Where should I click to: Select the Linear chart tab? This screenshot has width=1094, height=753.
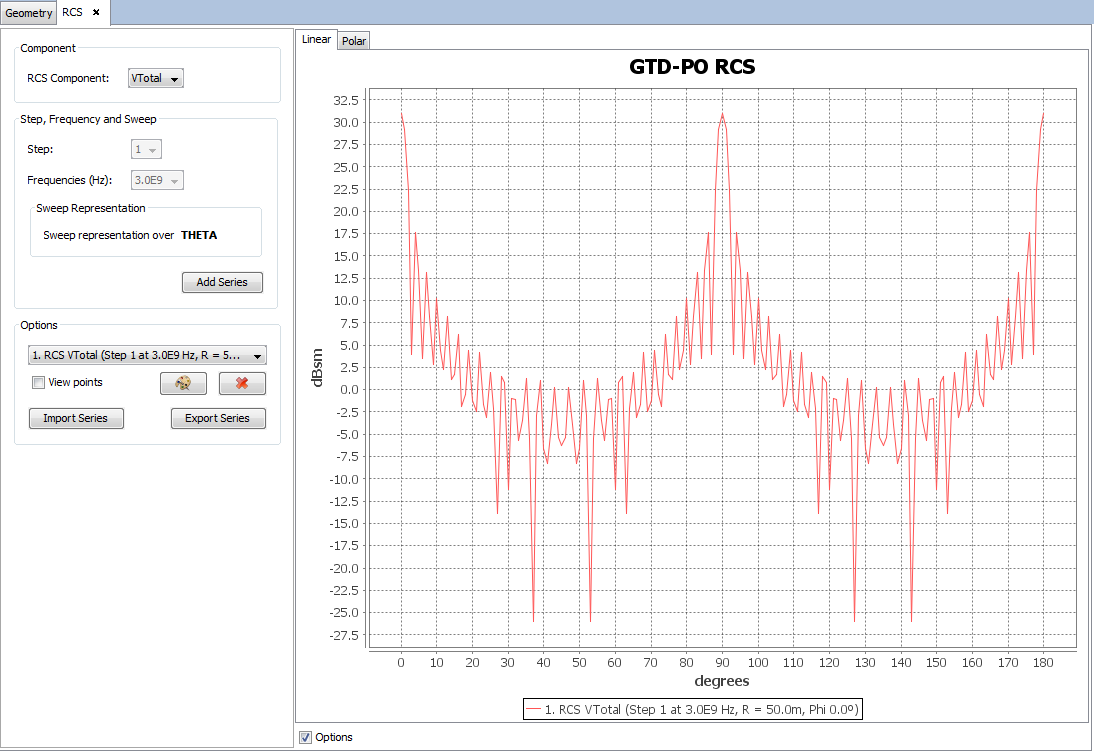[x=316, y=39]
